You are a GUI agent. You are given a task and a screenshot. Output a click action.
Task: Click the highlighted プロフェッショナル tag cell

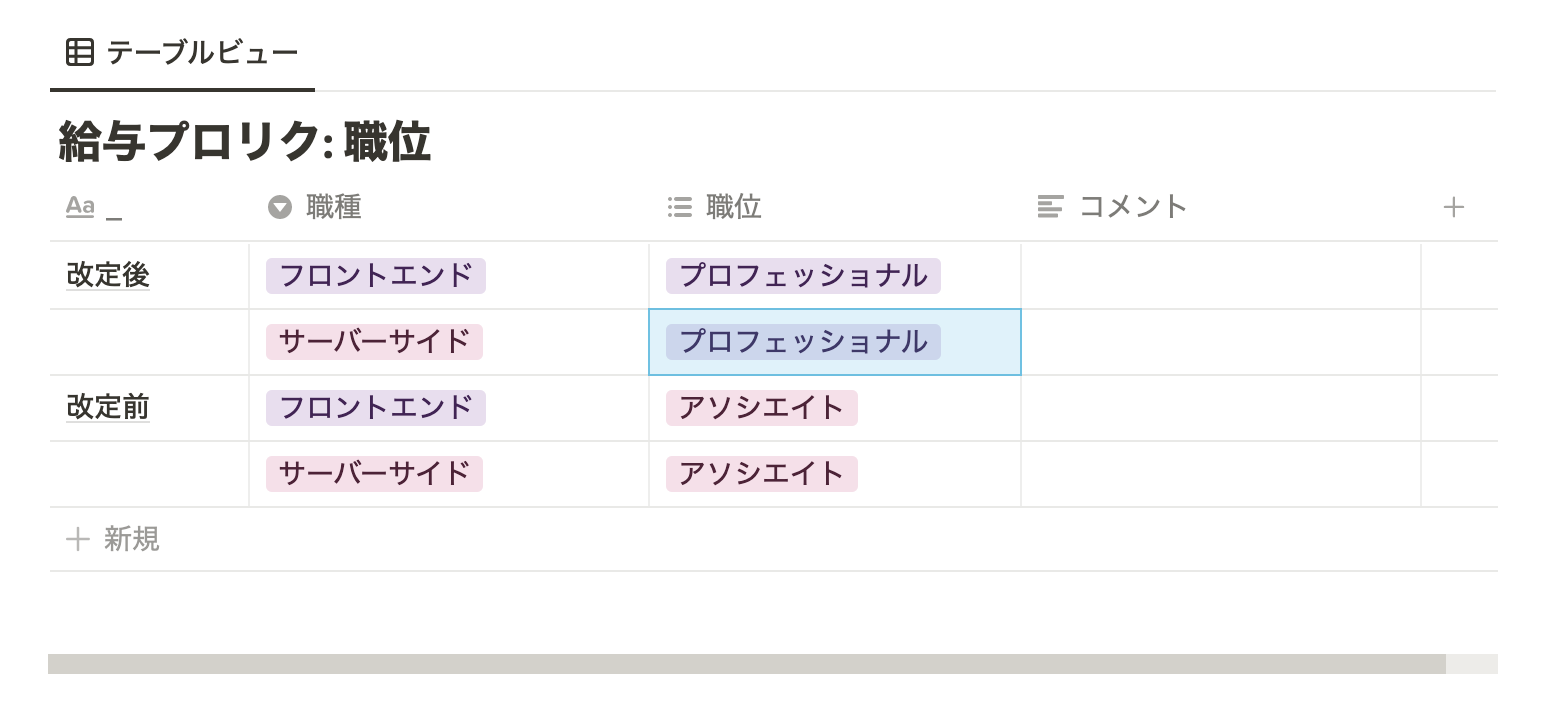pos(804,342)
